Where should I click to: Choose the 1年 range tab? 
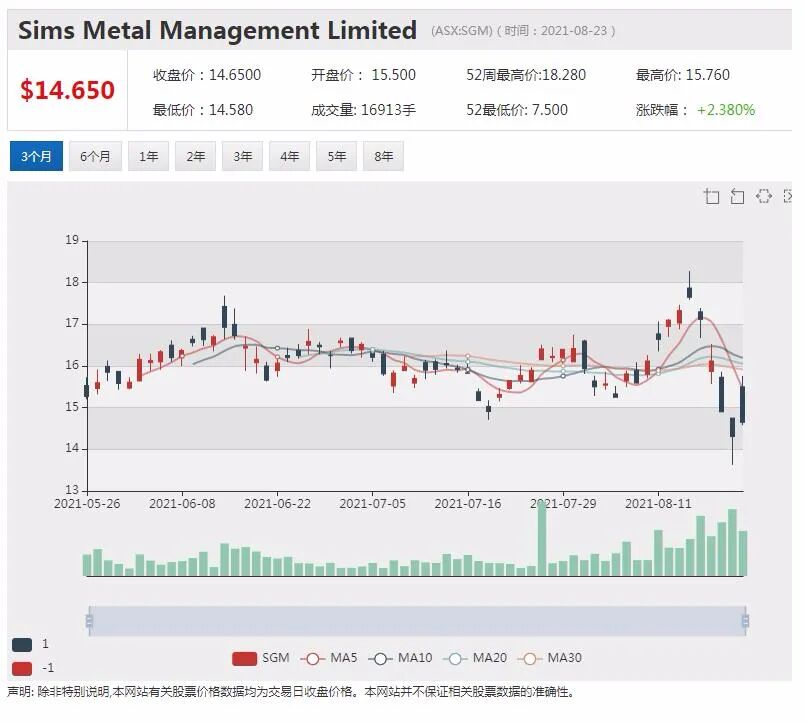point(148,156)
